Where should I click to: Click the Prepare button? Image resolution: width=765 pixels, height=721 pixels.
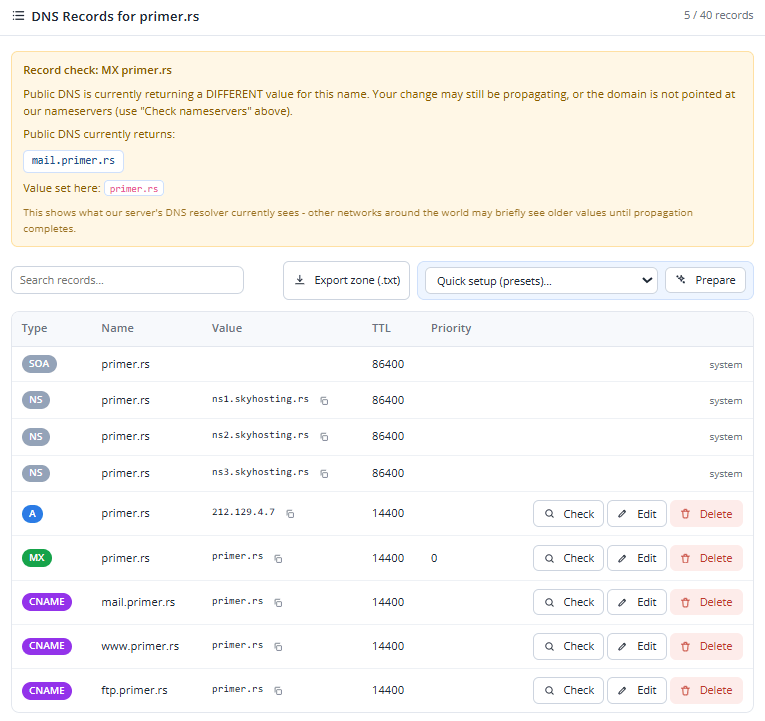[x=705, y=280]
